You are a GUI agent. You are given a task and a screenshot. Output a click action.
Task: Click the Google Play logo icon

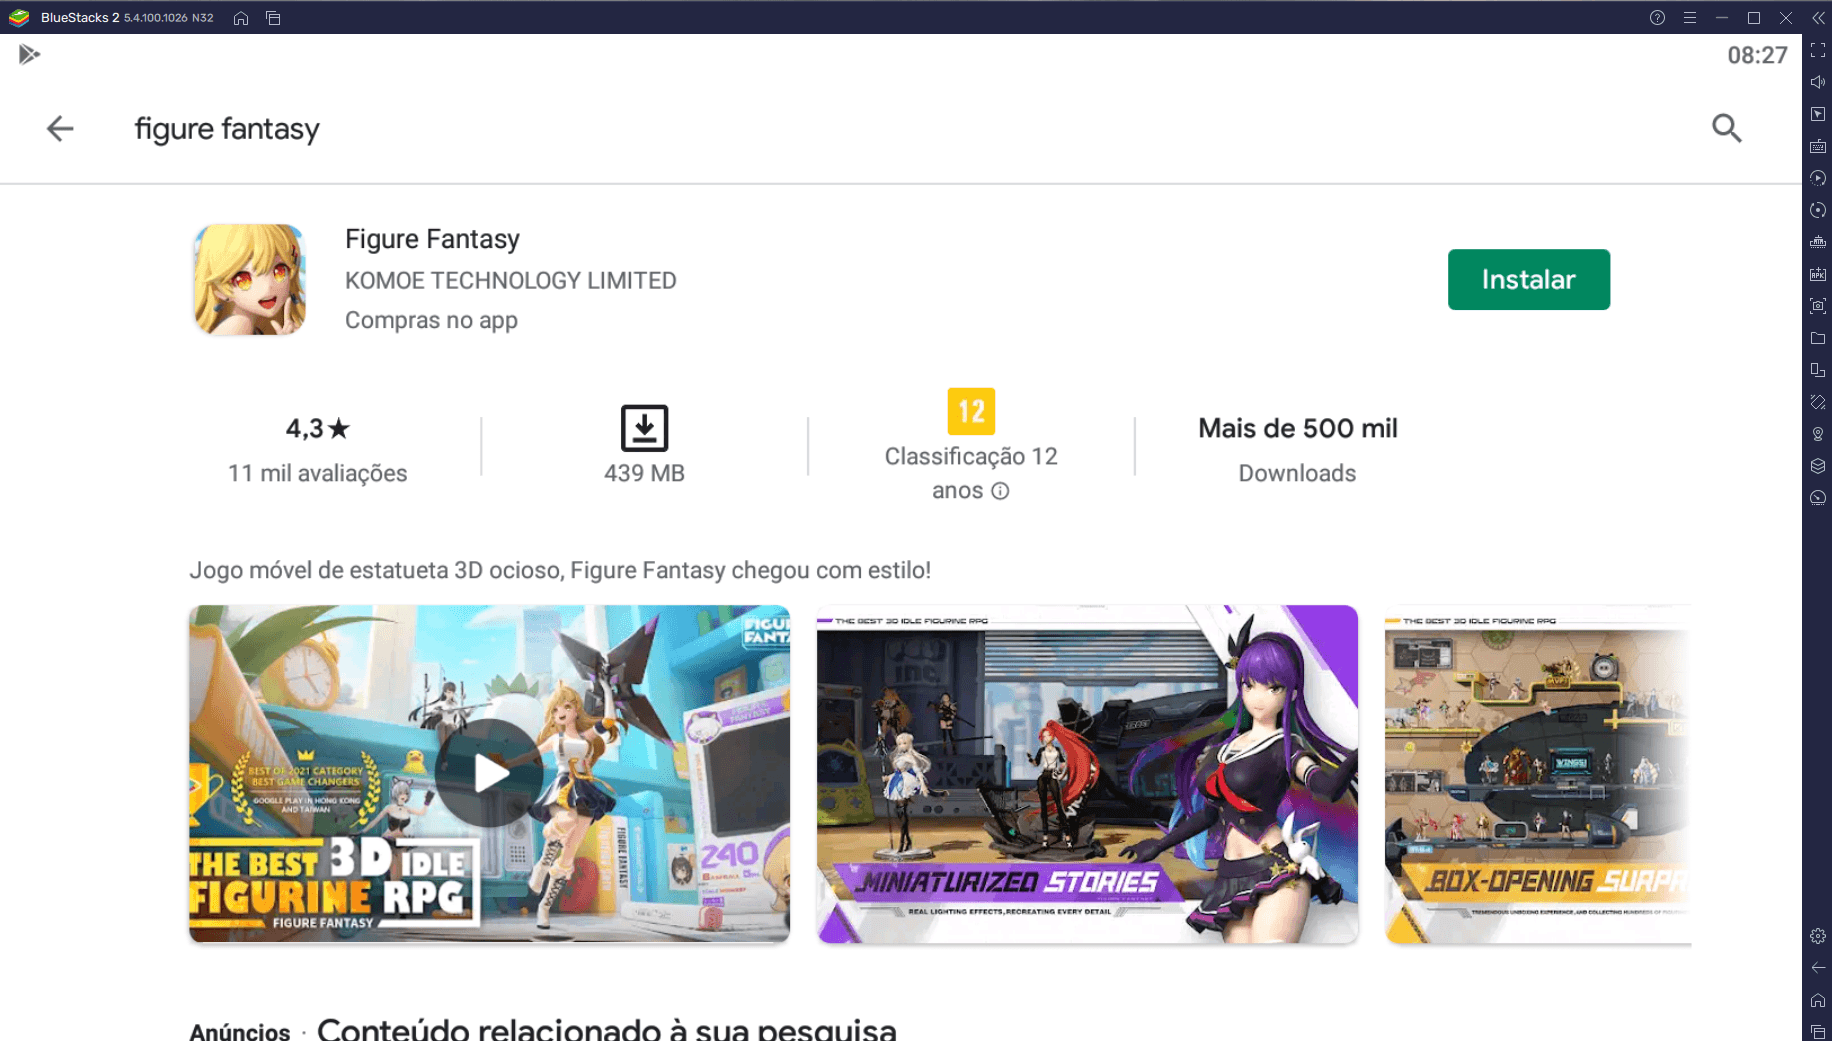29,54
